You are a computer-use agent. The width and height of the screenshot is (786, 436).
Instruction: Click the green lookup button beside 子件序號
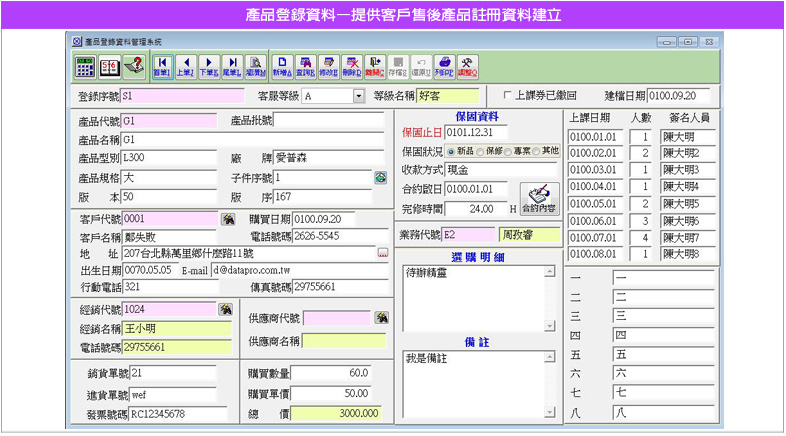(381, 177)
